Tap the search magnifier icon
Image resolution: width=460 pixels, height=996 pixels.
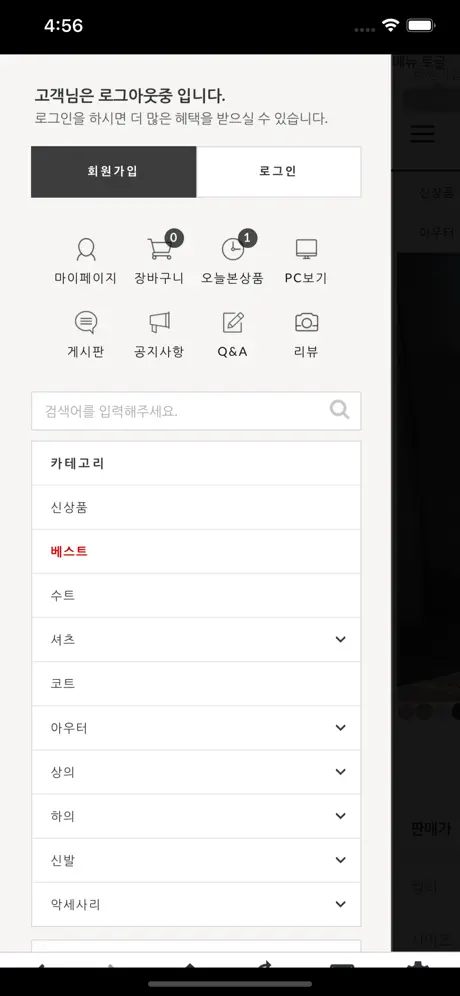coord(340,410)
